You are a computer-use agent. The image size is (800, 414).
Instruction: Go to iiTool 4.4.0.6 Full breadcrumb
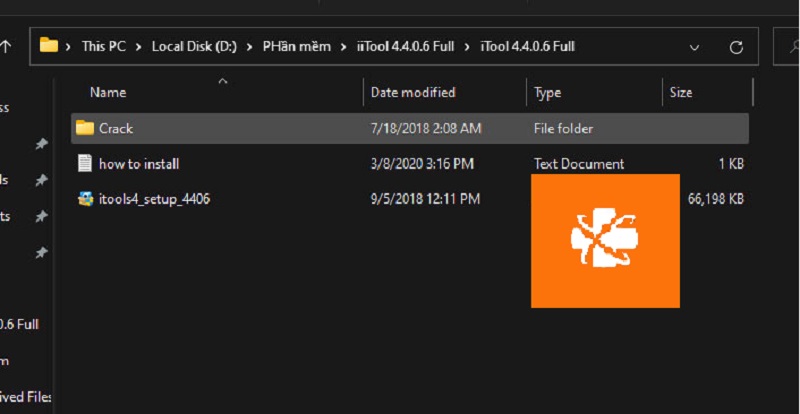tap(405, 46)
